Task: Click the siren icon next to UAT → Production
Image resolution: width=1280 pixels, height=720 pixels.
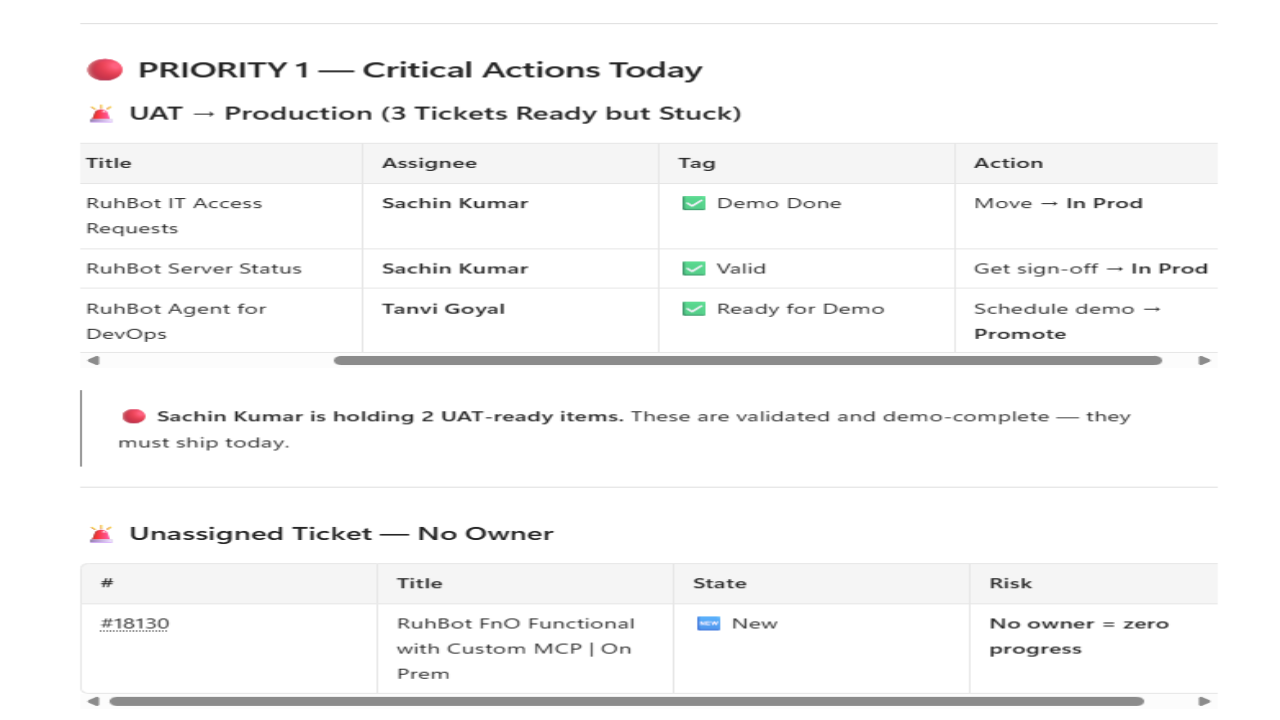Action: point(101,114)
